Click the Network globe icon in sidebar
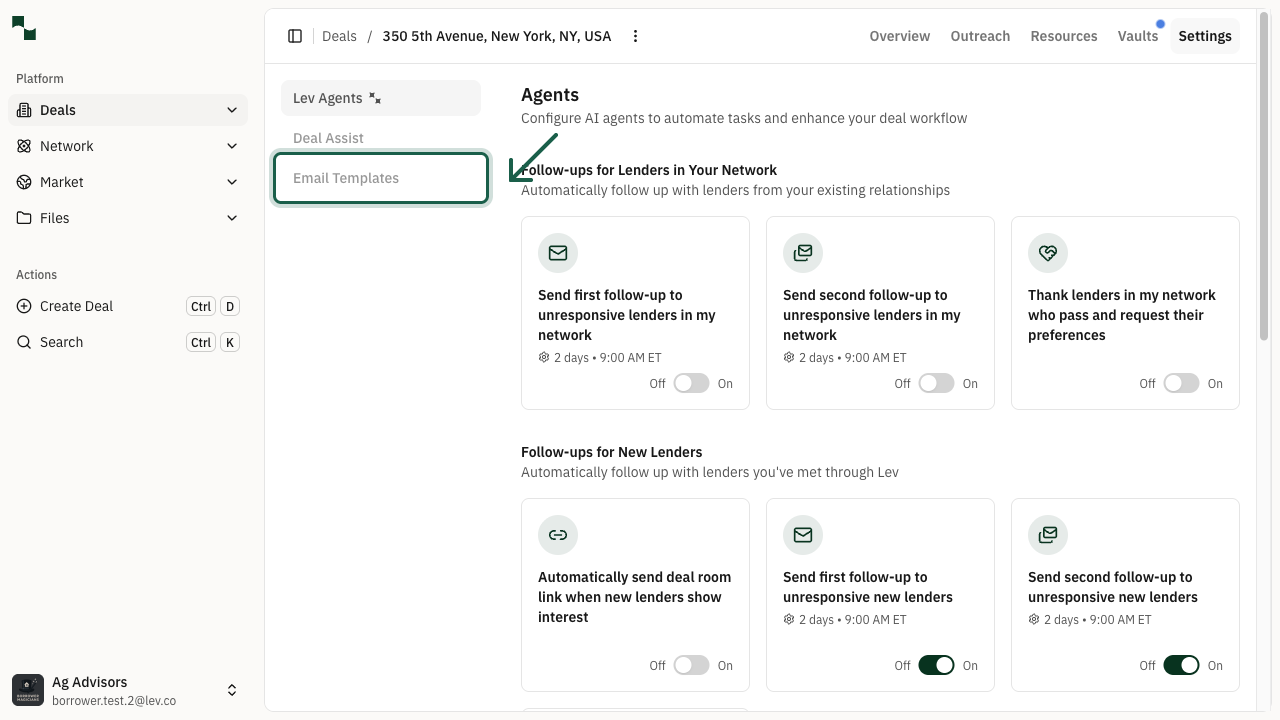1280x720 pixels. pos(22,146)
